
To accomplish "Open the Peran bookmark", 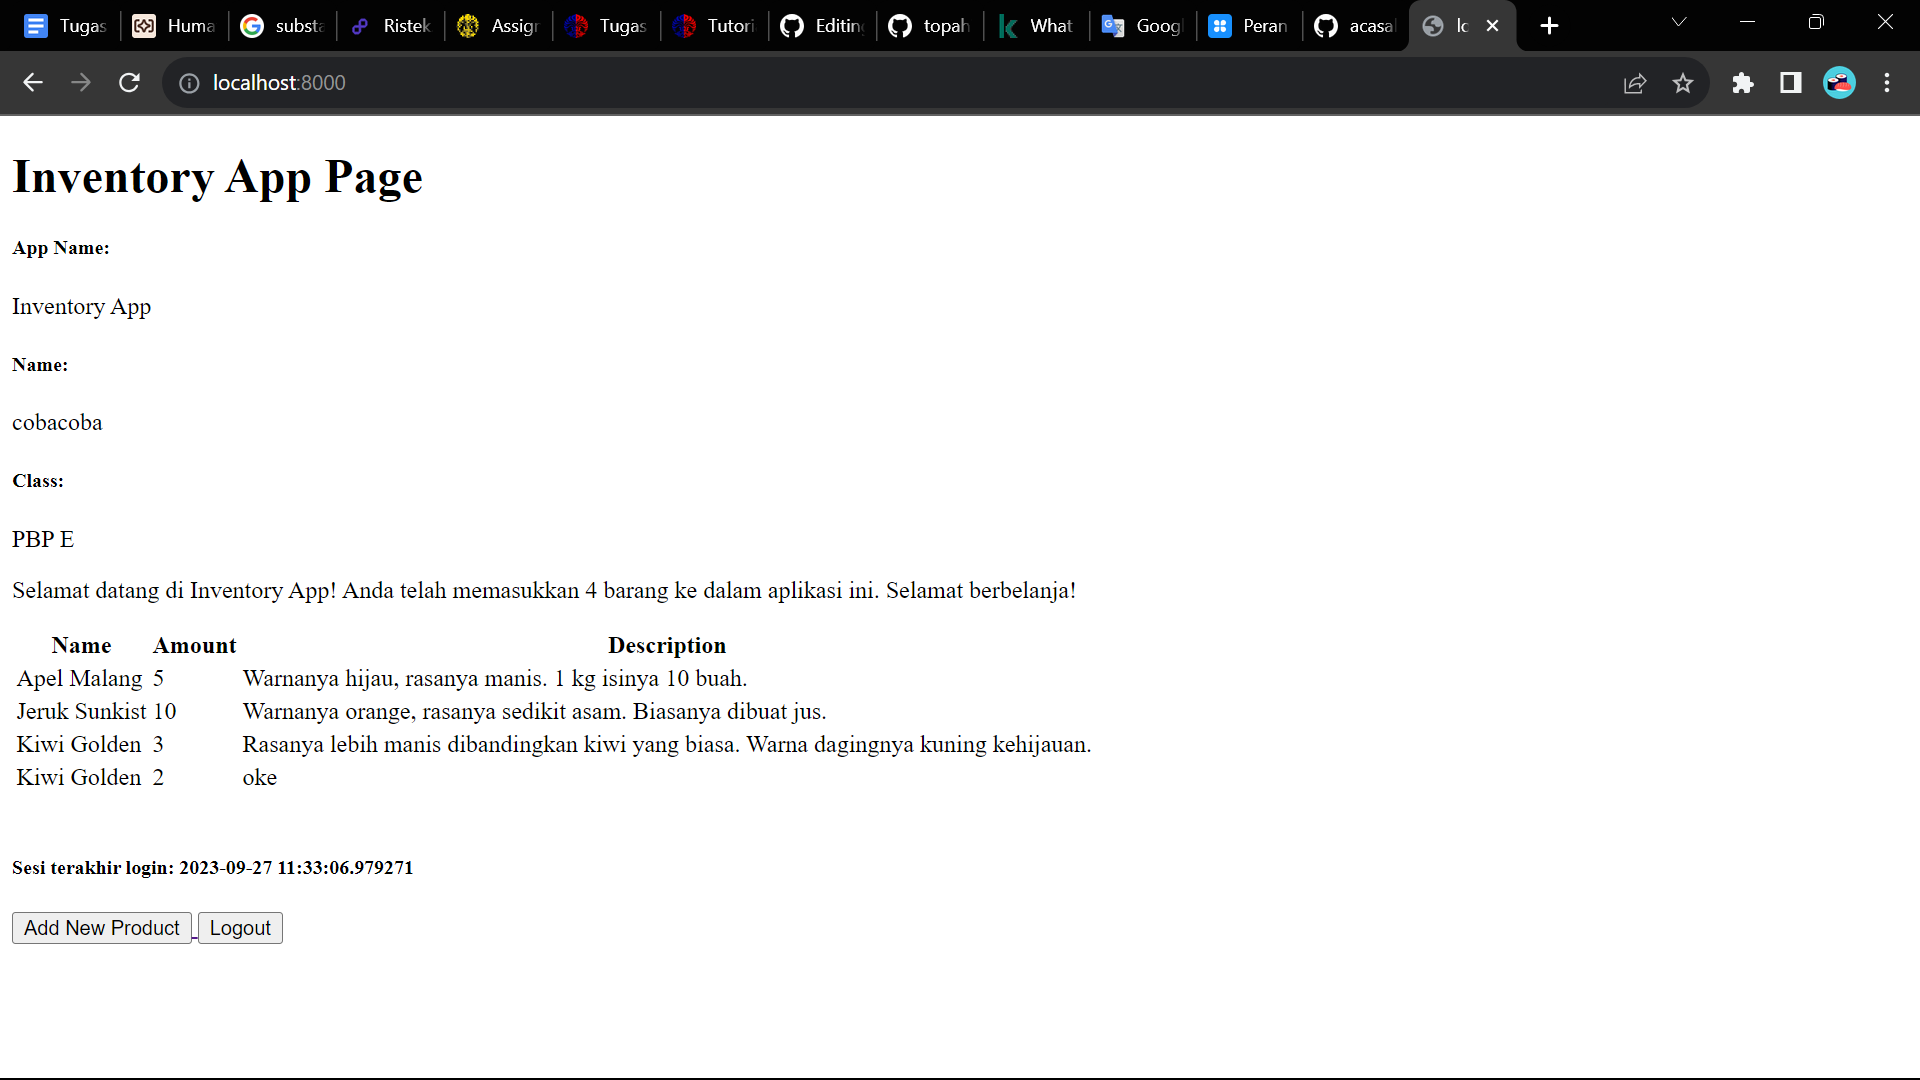I will point(1247,25).
